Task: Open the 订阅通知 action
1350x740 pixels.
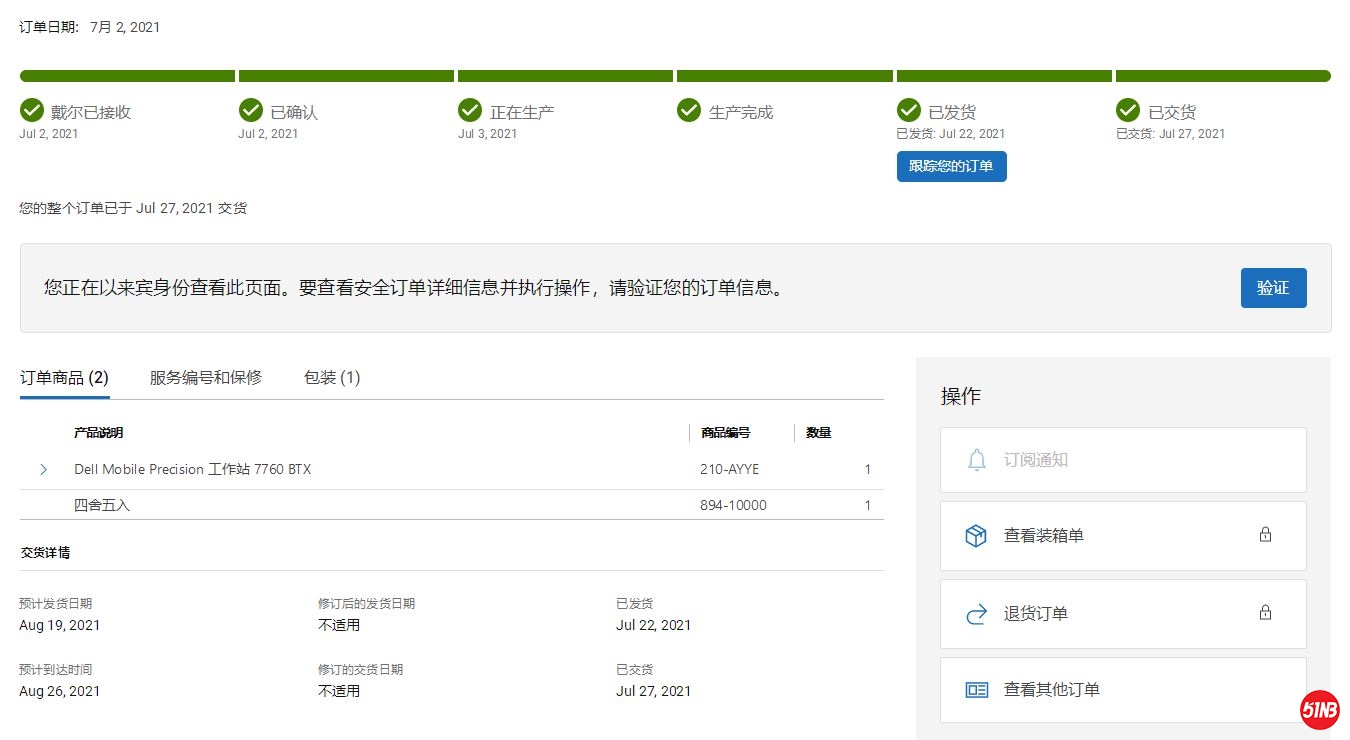Action: [x=1123, y=460]
